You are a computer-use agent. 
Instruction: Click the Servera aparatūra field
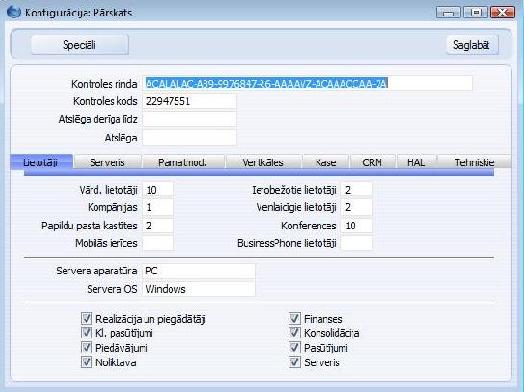pos(199,271)
